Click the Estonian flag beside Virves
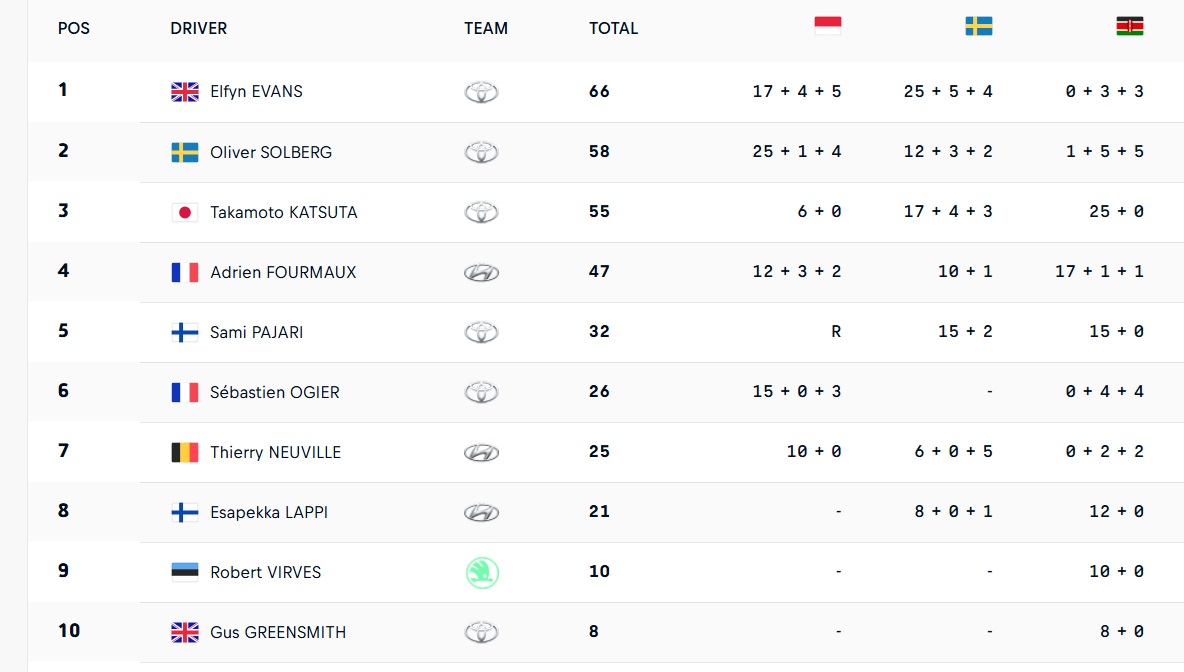Viewport: 1184px width, 672px height. point(185,572)
